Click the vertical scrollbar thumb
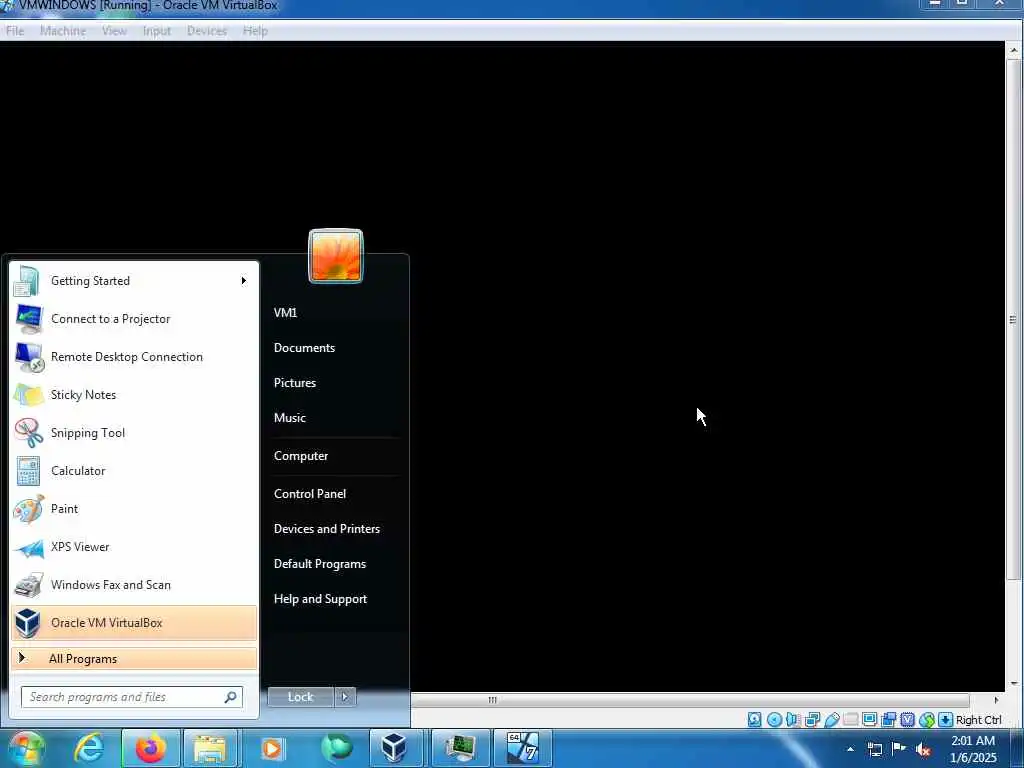Image resolution: width=1024 pixels, height=768 pixels. coord(1013,319)
